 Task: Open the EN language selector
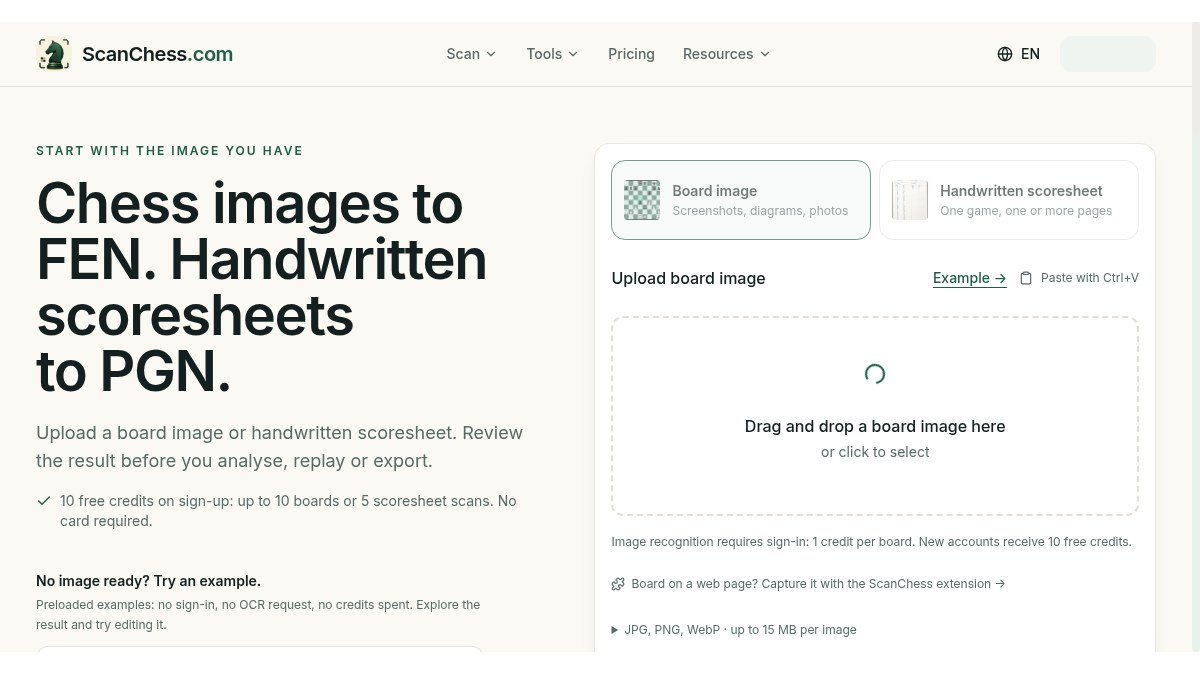[1019, 54]
